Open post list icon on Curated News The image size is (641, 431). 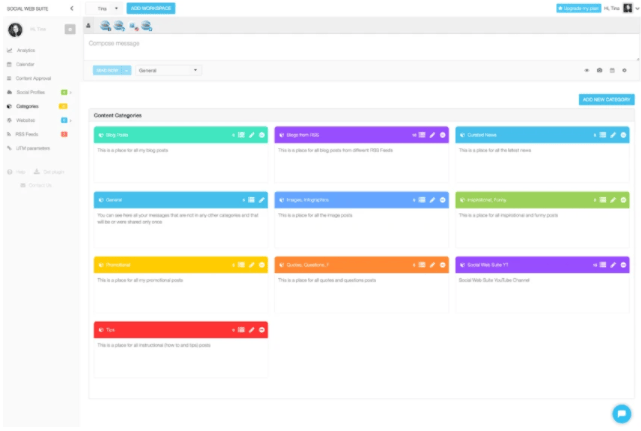(x=602, y=134)
